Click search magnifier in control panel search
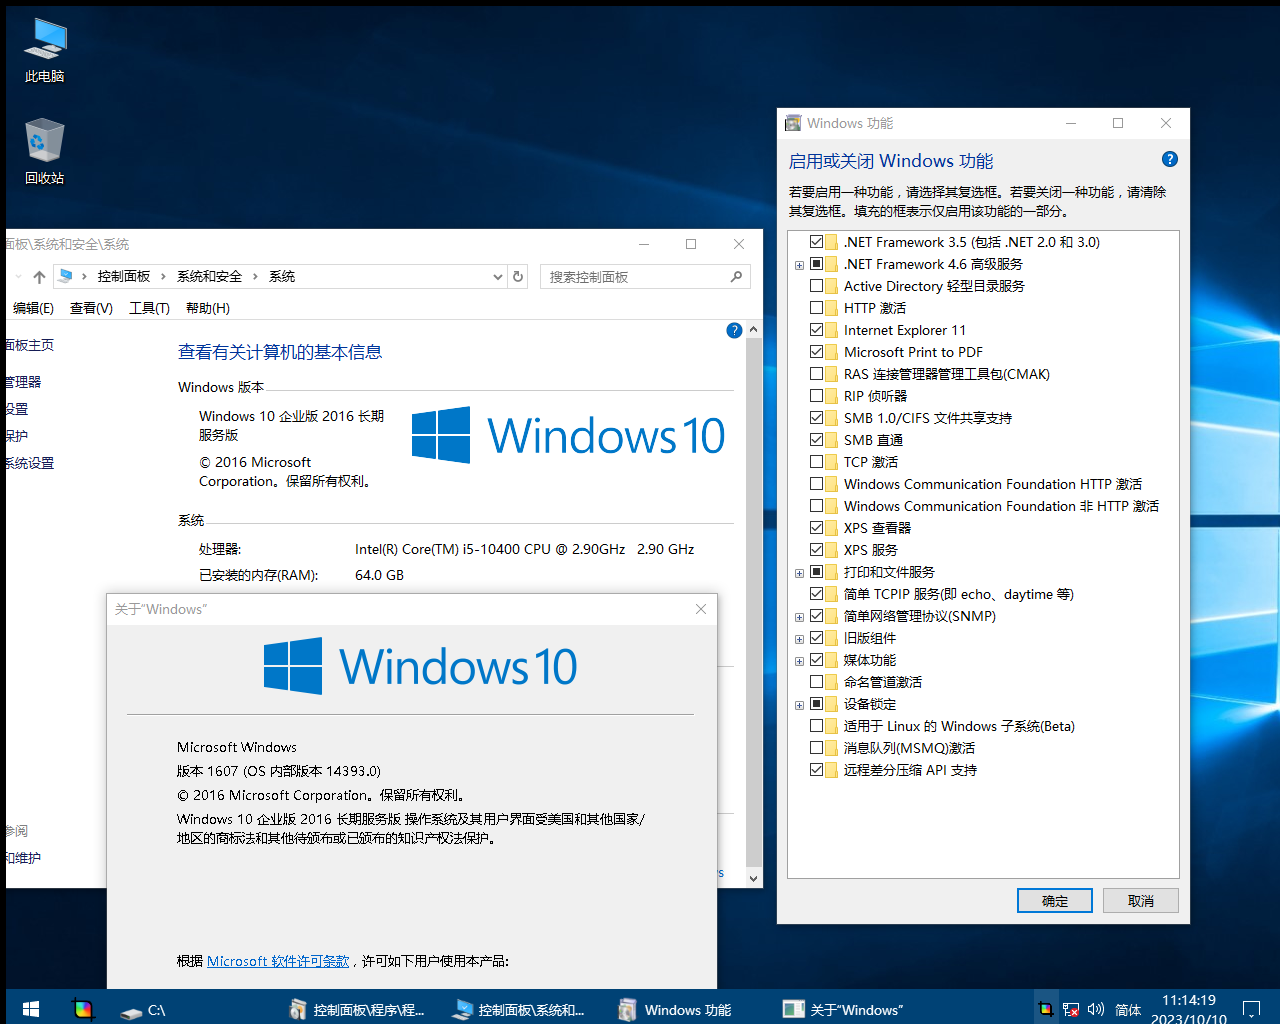The width and height of the screenshot is (1280, 1024). pos(737,277)
